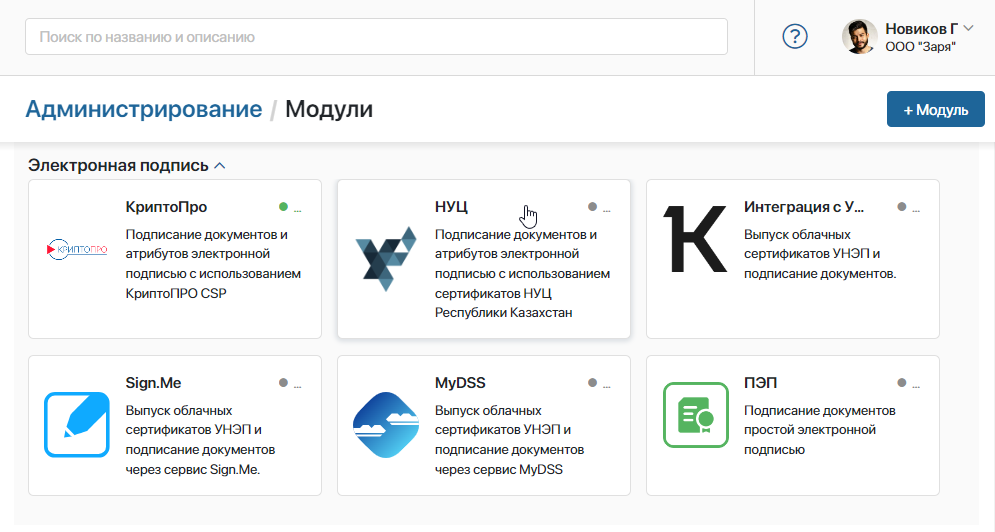Open the НУЦ module title
995x532 pixels.
coord(451,207)
